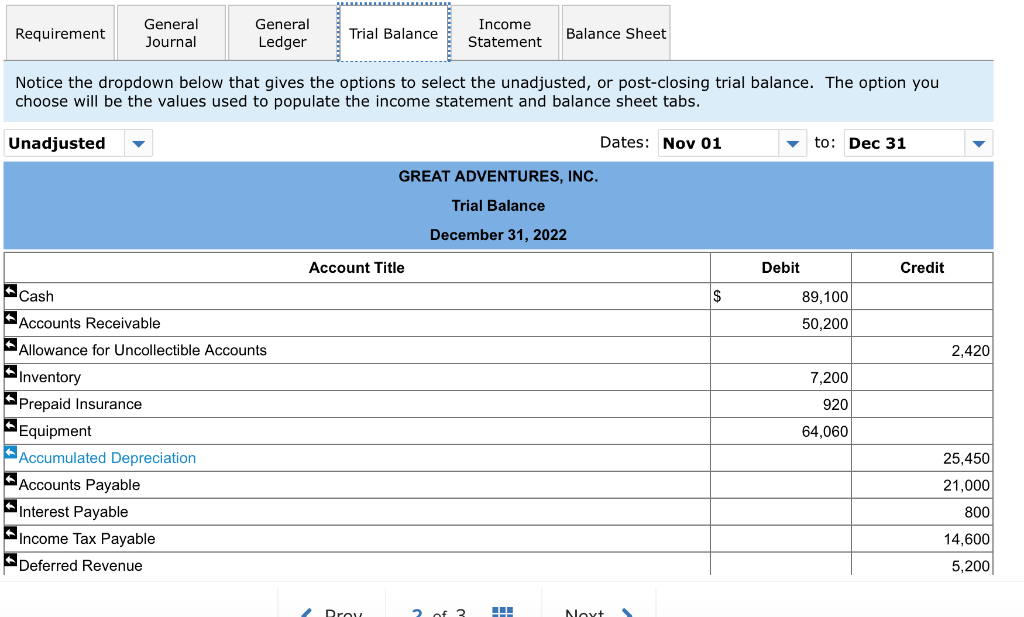Image resolution: width=1024 pixels, height=617 pixels.
Task: Click the ledger arrow icon beside Deferred Revenue
Action: click(x=10, y=560)
